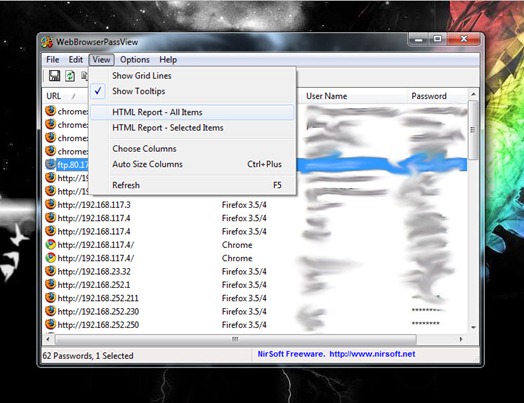Click the Save toolbar icon
The height and width of the screenshot is (403, 524).
click(x=54, y=76)
